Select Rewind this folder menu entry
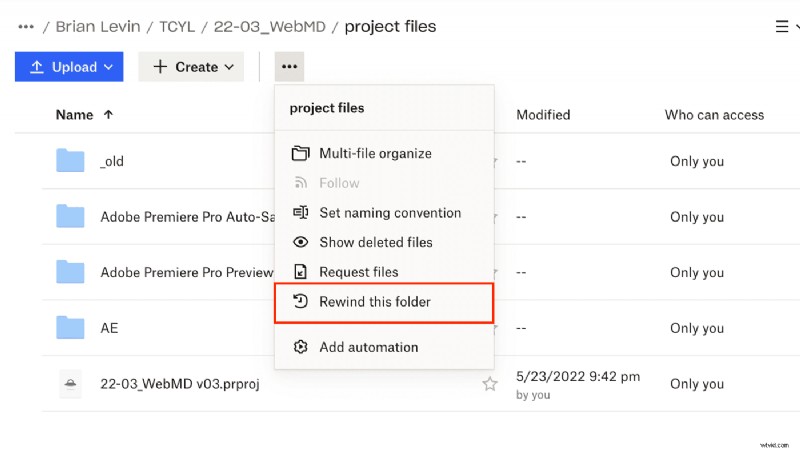This screenshot has height=450, width=800. pos(375,301)
